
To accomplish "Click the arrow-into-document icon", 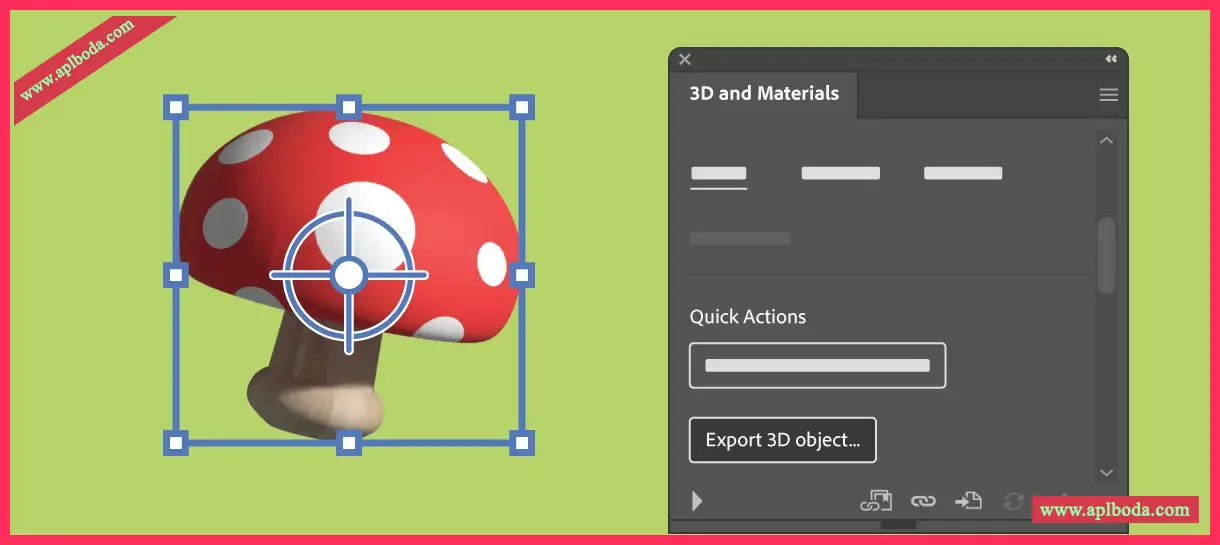I will click(x=967, y=501).
